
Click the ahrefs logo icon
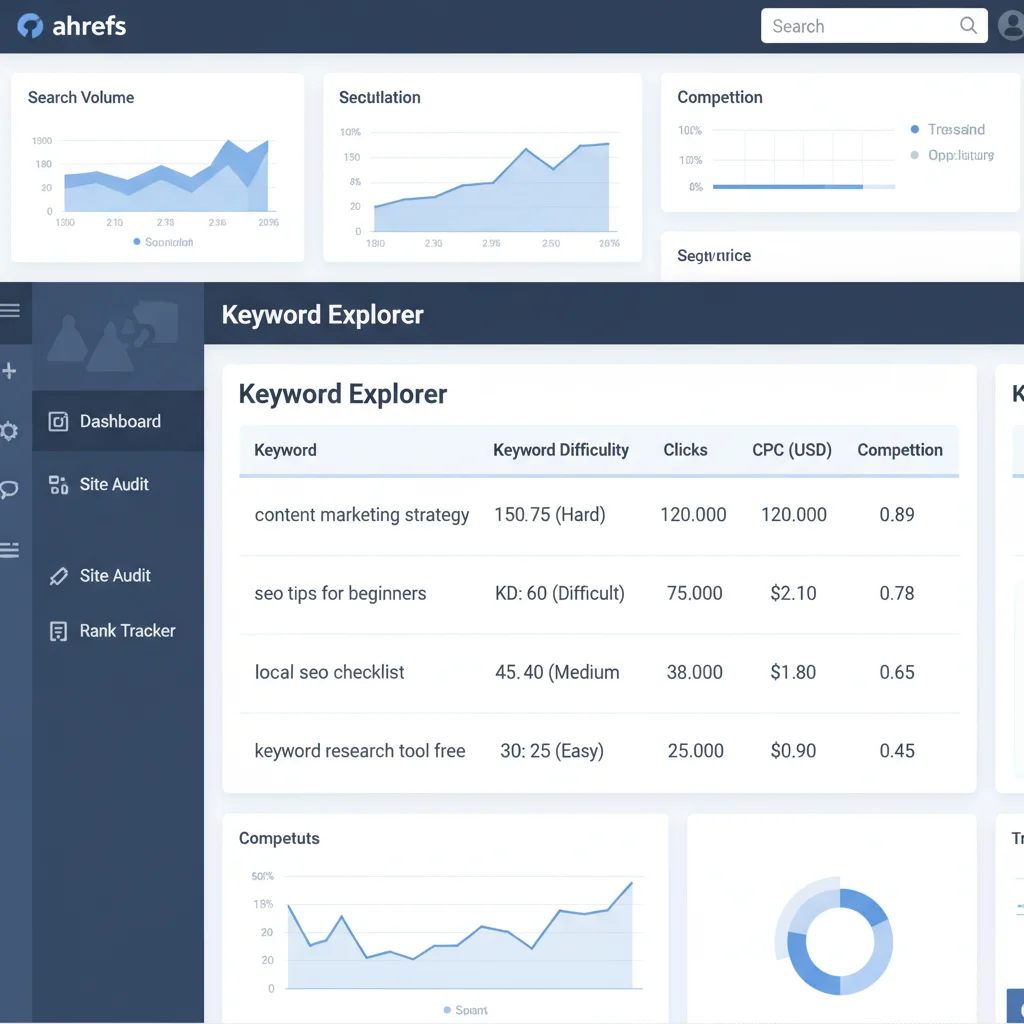pos(30,26)
